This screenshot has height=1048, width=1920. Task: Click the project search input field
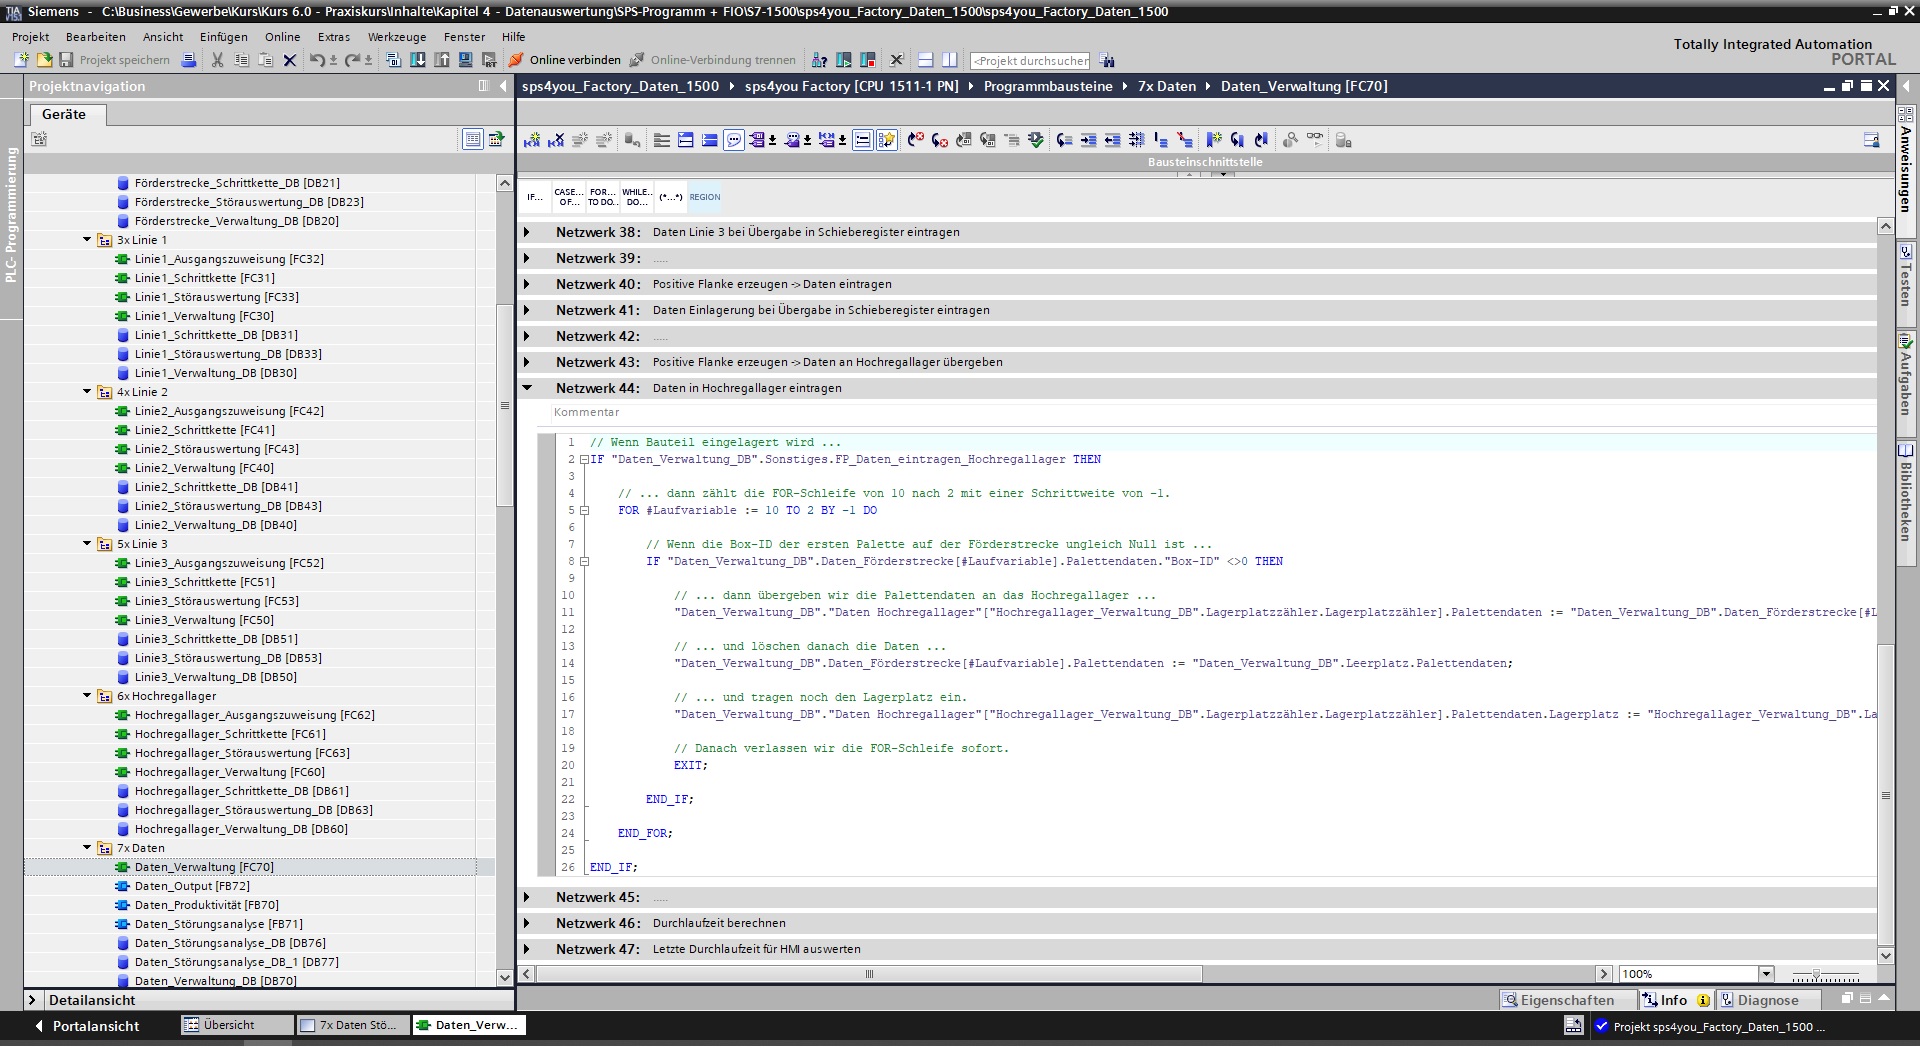click(1030, 60)
